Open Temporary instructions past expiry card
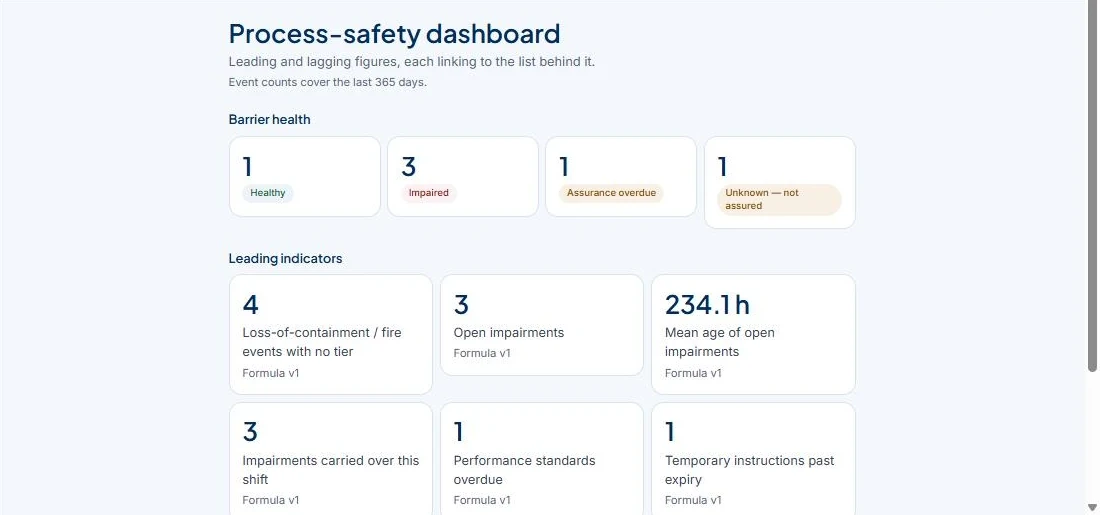Viewport: 1100px width, 515px height. tap(753, 459)
